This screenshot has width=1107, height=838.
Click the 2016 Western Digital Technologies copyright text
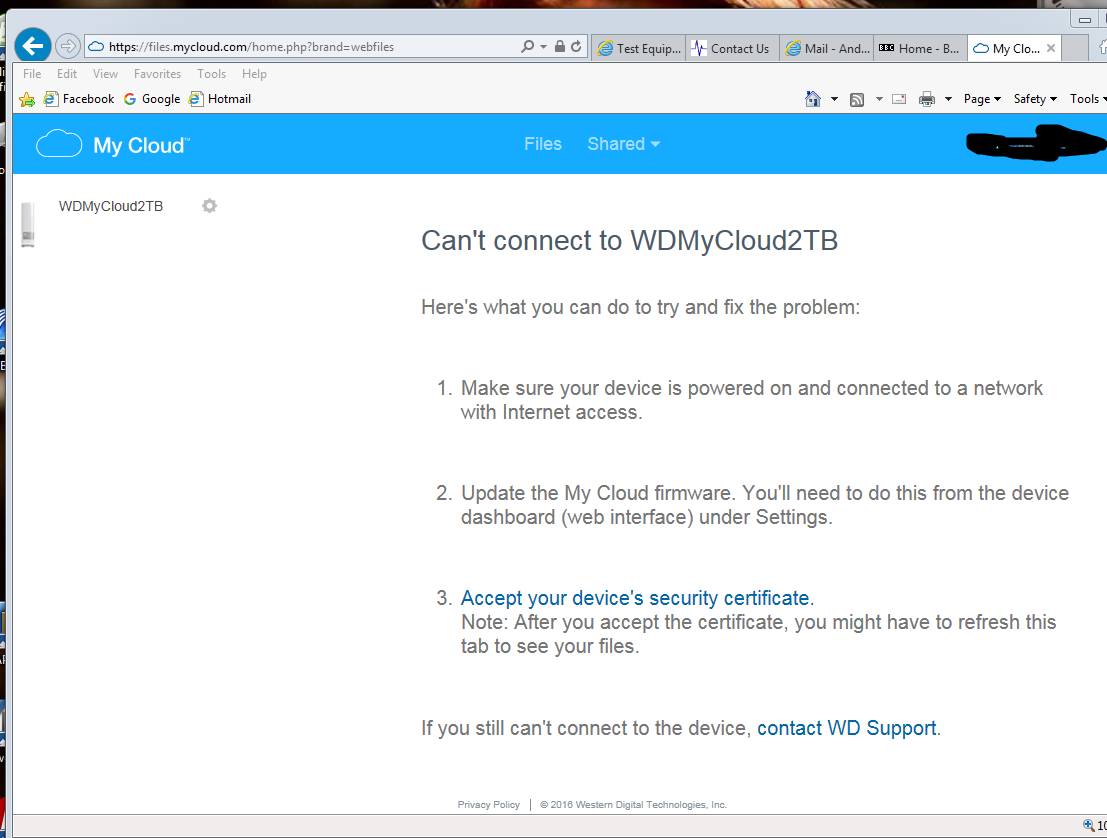tap(633, 805)
